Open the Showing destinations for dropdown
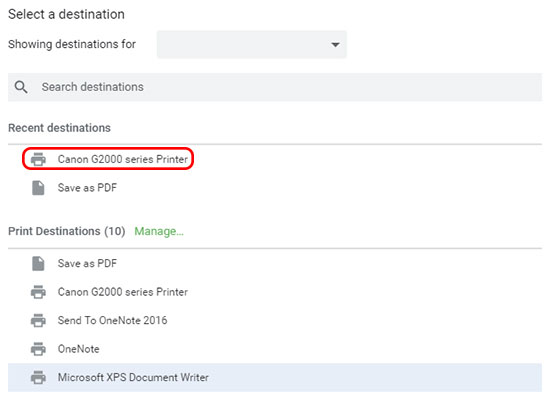The height and width of the screenshot is (398, 550). tap(251, 45)
